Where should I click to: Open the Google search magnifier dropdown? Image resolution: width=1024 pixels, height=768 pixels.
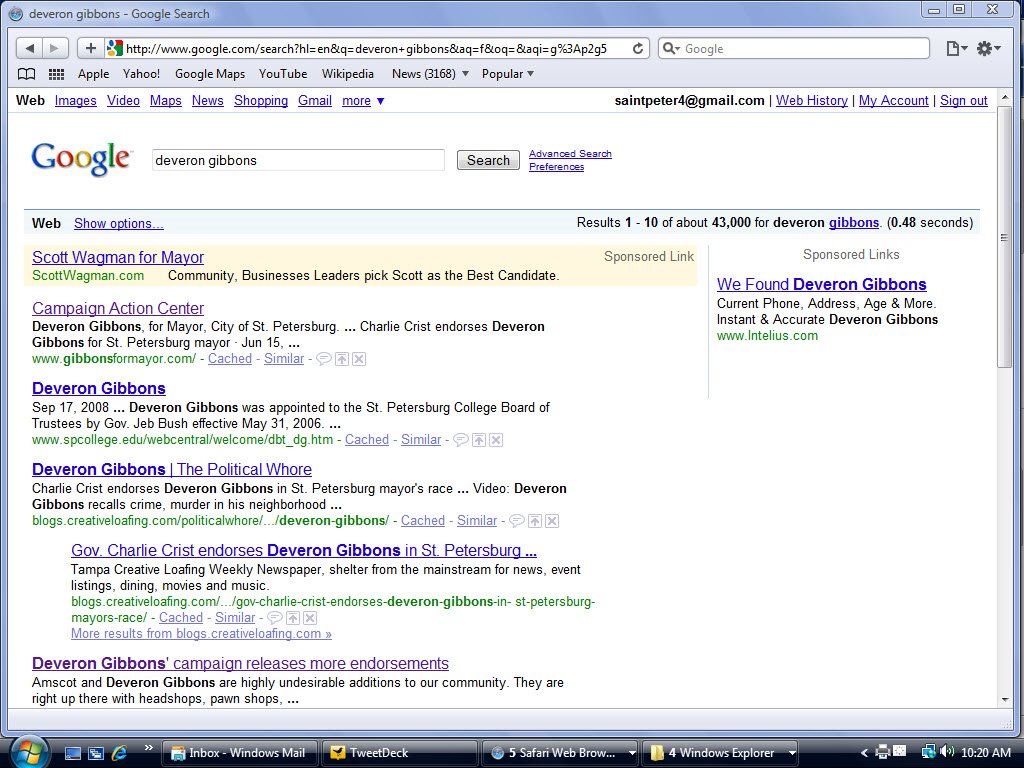[x=671, y=48]
